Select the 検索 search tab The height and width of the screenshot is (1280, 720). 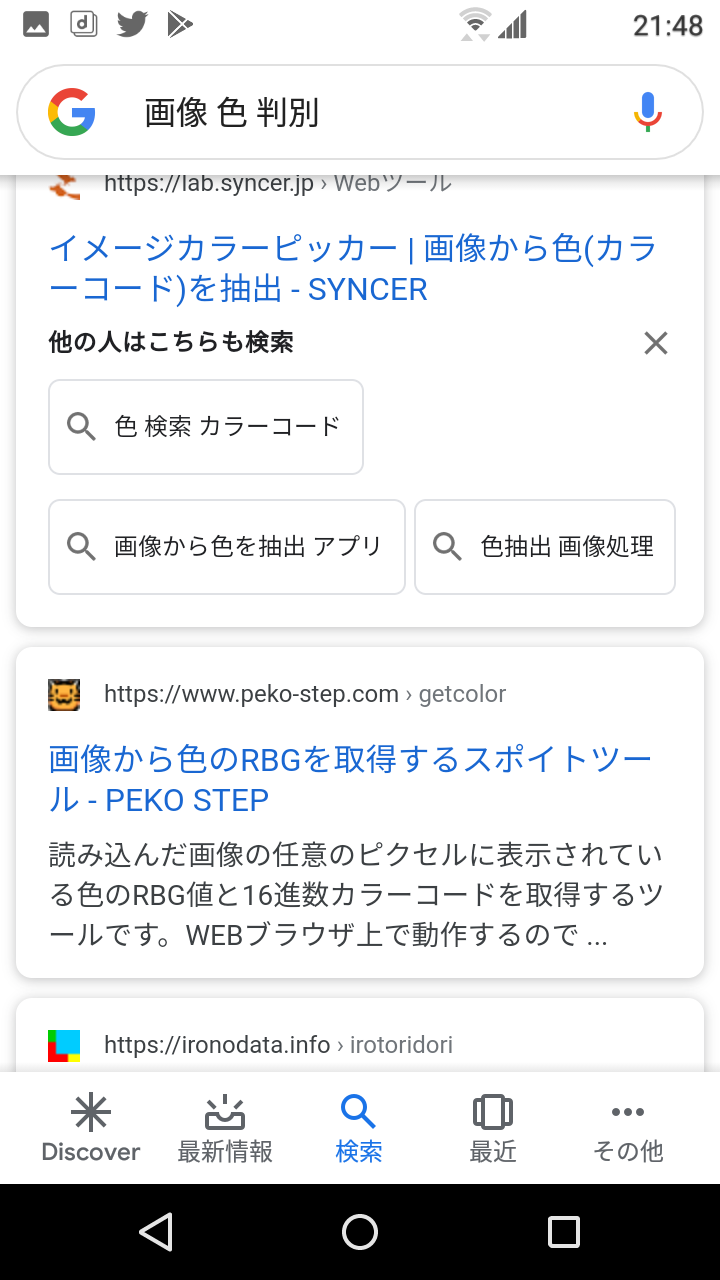(358, 1128)
